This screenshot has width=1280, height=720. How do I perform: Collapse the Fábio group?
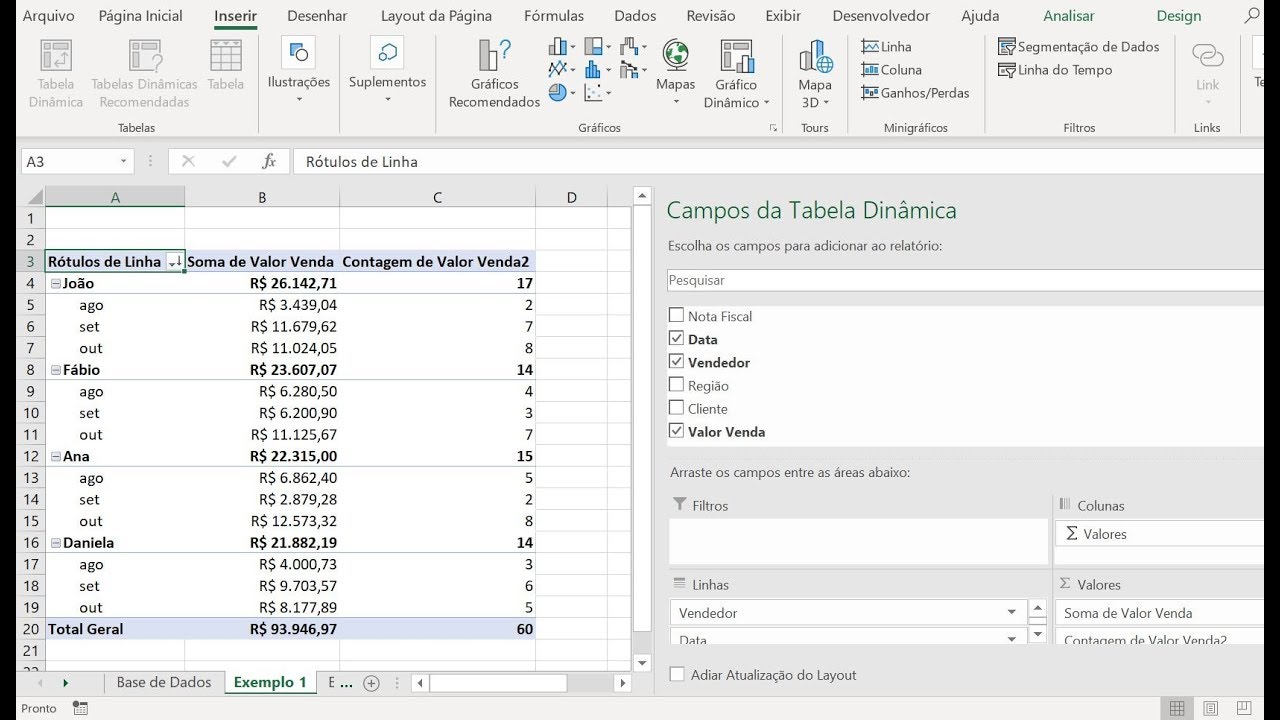[56, 370]
